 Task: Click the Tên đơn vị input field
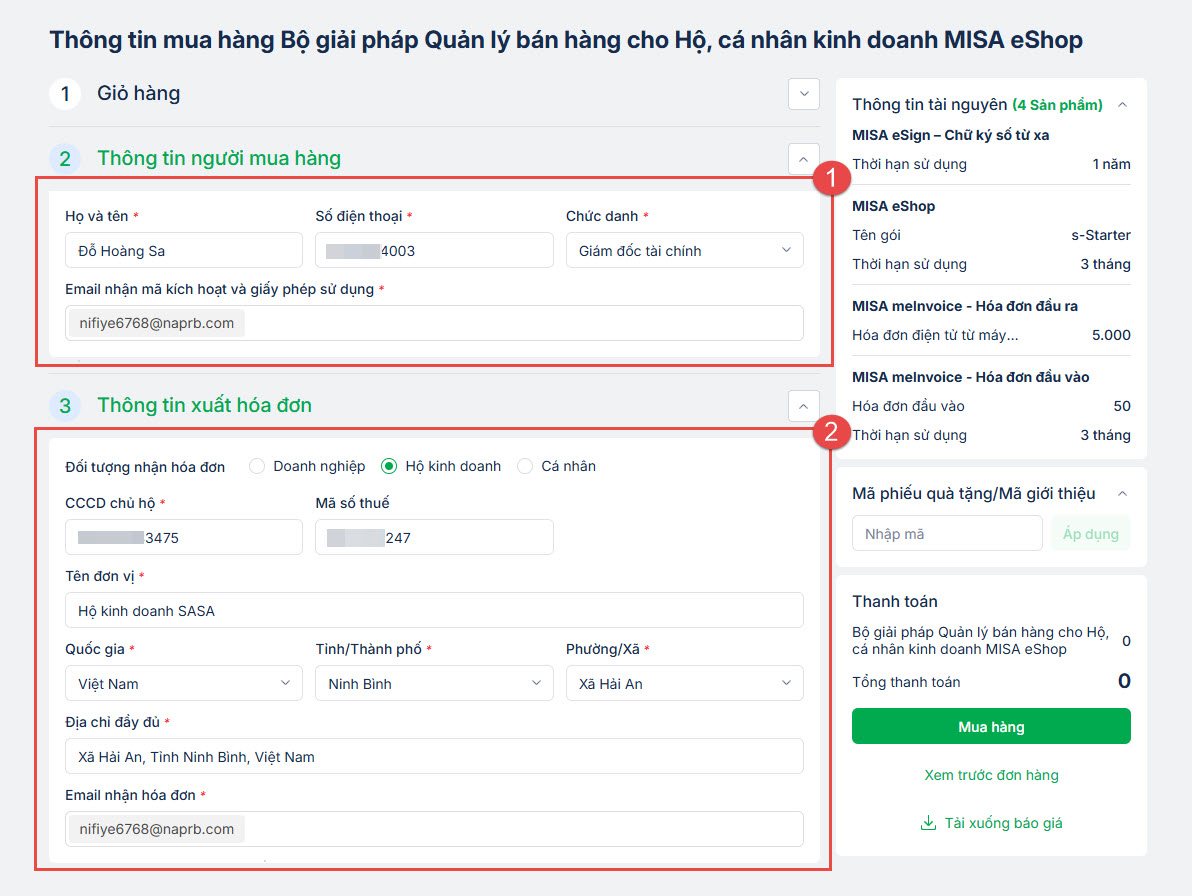pyautogui.click(x=434, y=610)
